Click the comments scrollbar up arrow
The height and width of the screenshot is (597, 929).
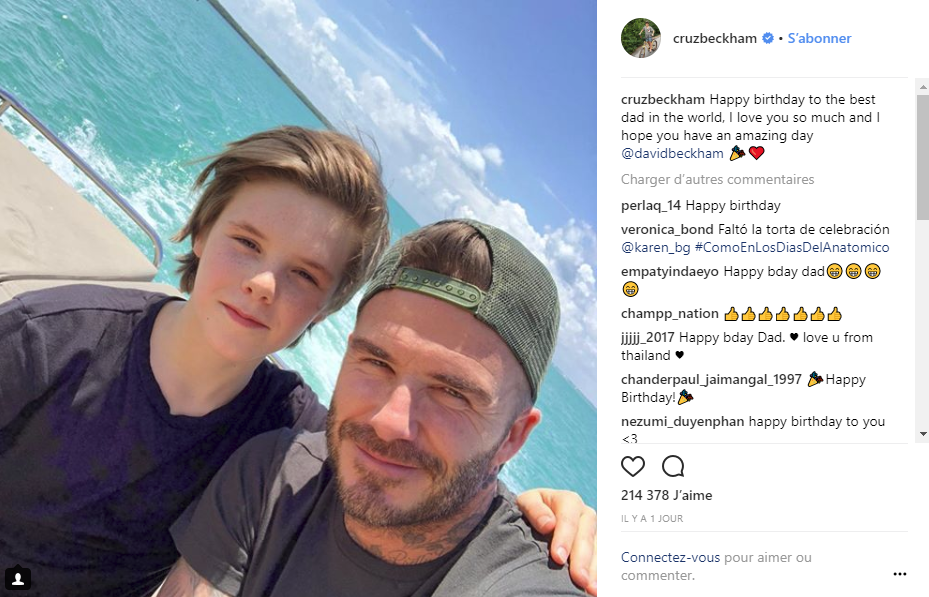point(922,87)
